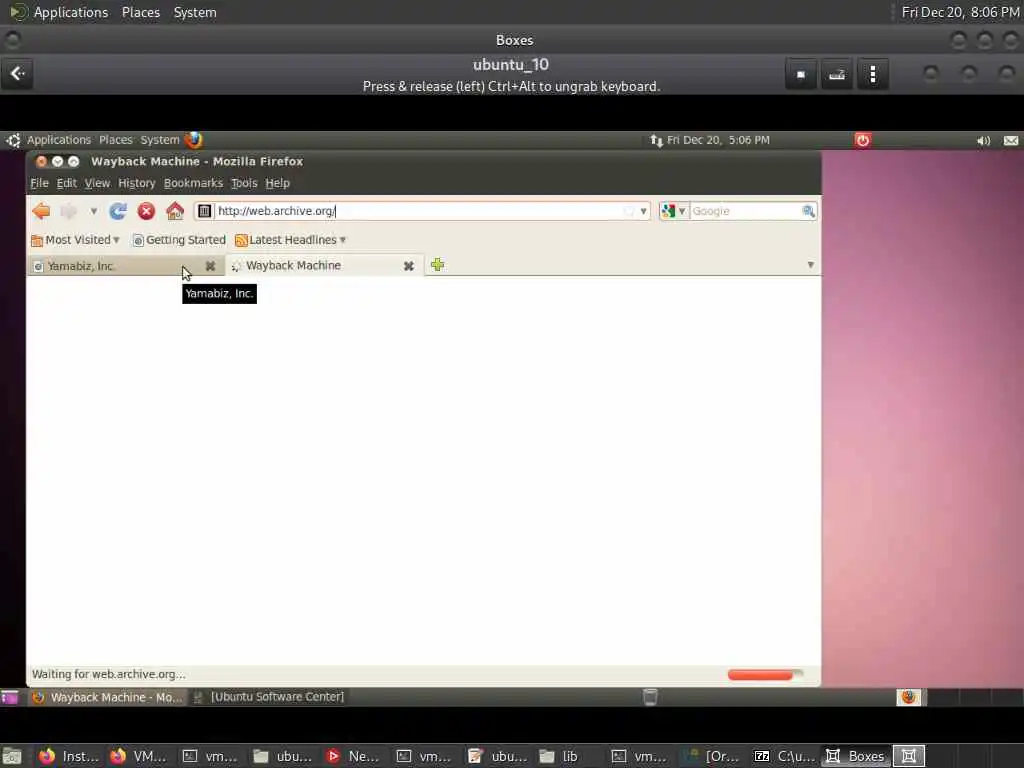Click Boxes stop/square button
Image resolution: width=1024 pixels, height=768 pixels.
pos(801,74)
